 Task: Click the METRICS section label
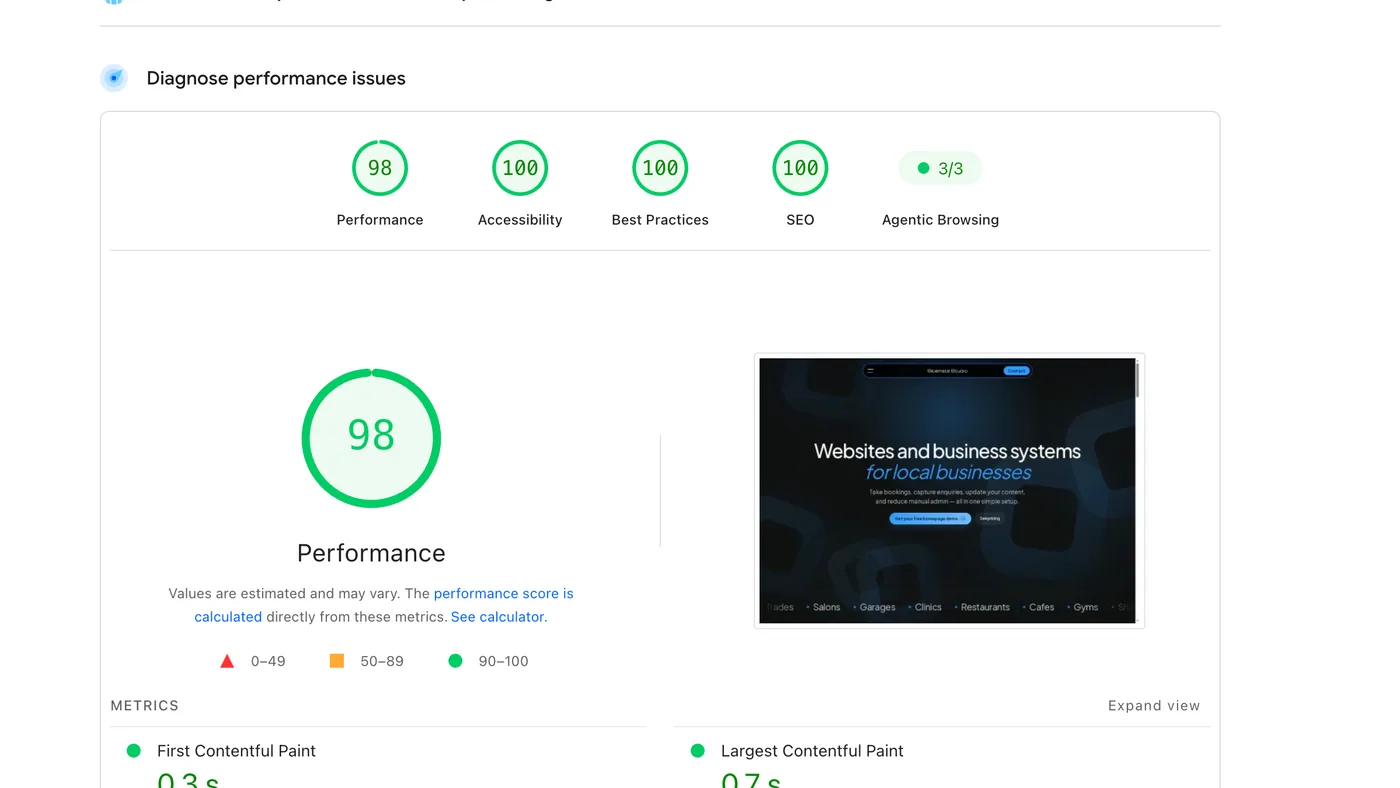click(x=145, y=706)
